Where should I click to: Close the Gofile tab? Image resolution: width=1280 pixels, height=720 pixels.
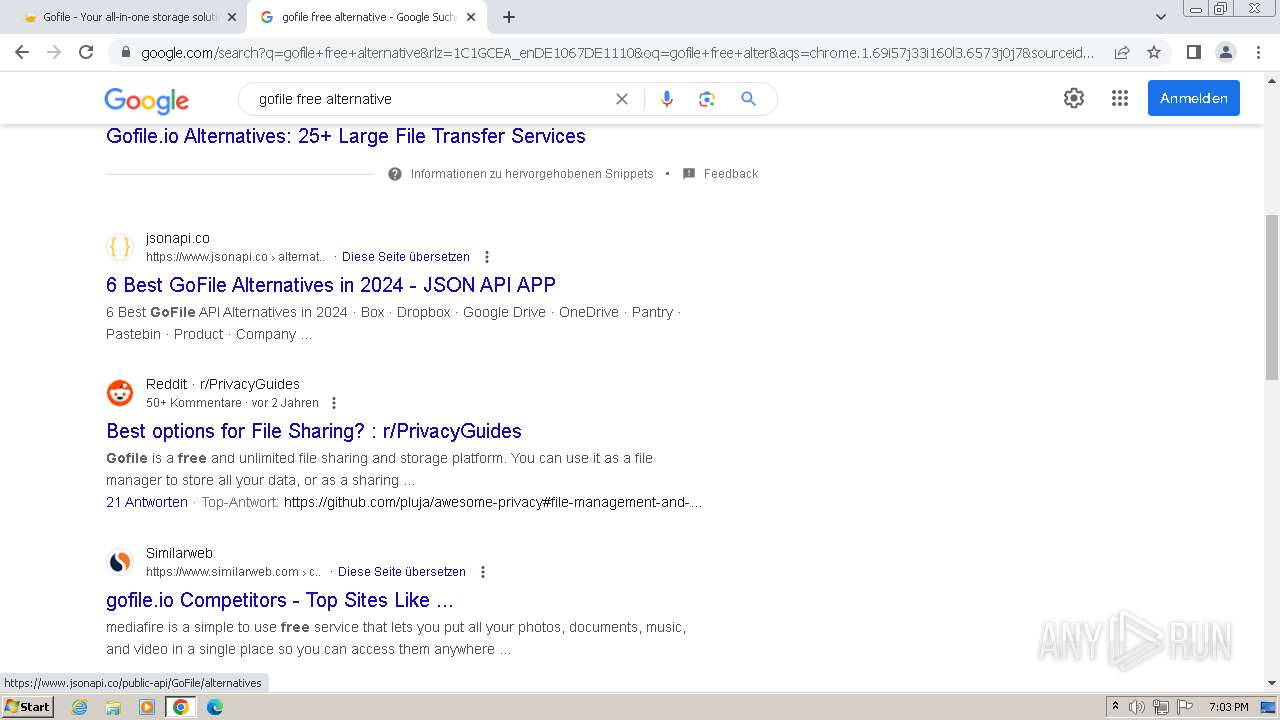point(231,17)
